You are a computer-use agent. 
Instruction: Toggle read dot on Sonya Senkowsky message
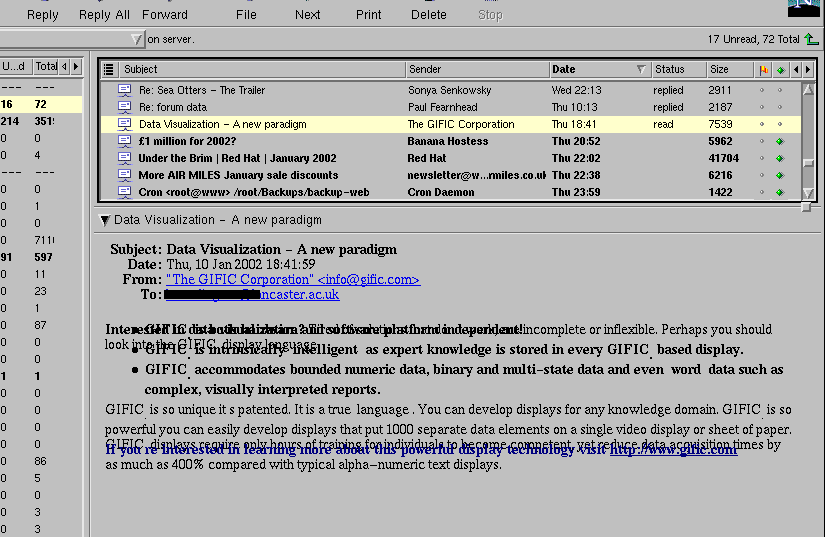[x=780, y=90]
